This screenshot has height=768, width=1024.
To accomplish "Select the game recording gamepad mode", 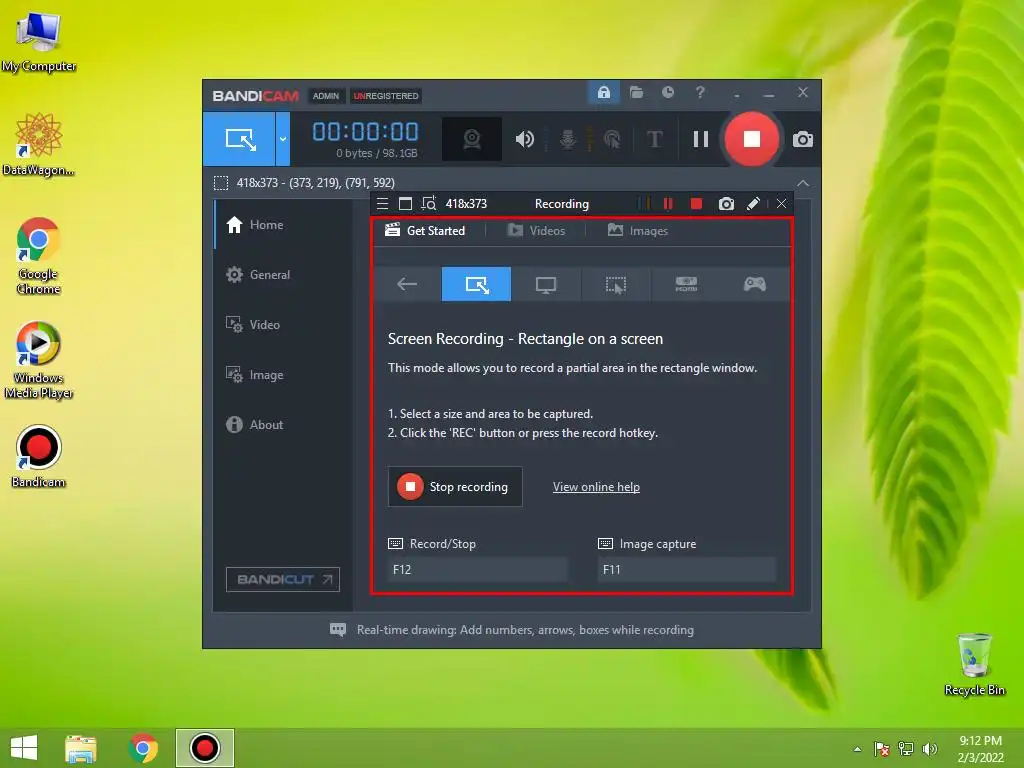I will click(755, 284).
